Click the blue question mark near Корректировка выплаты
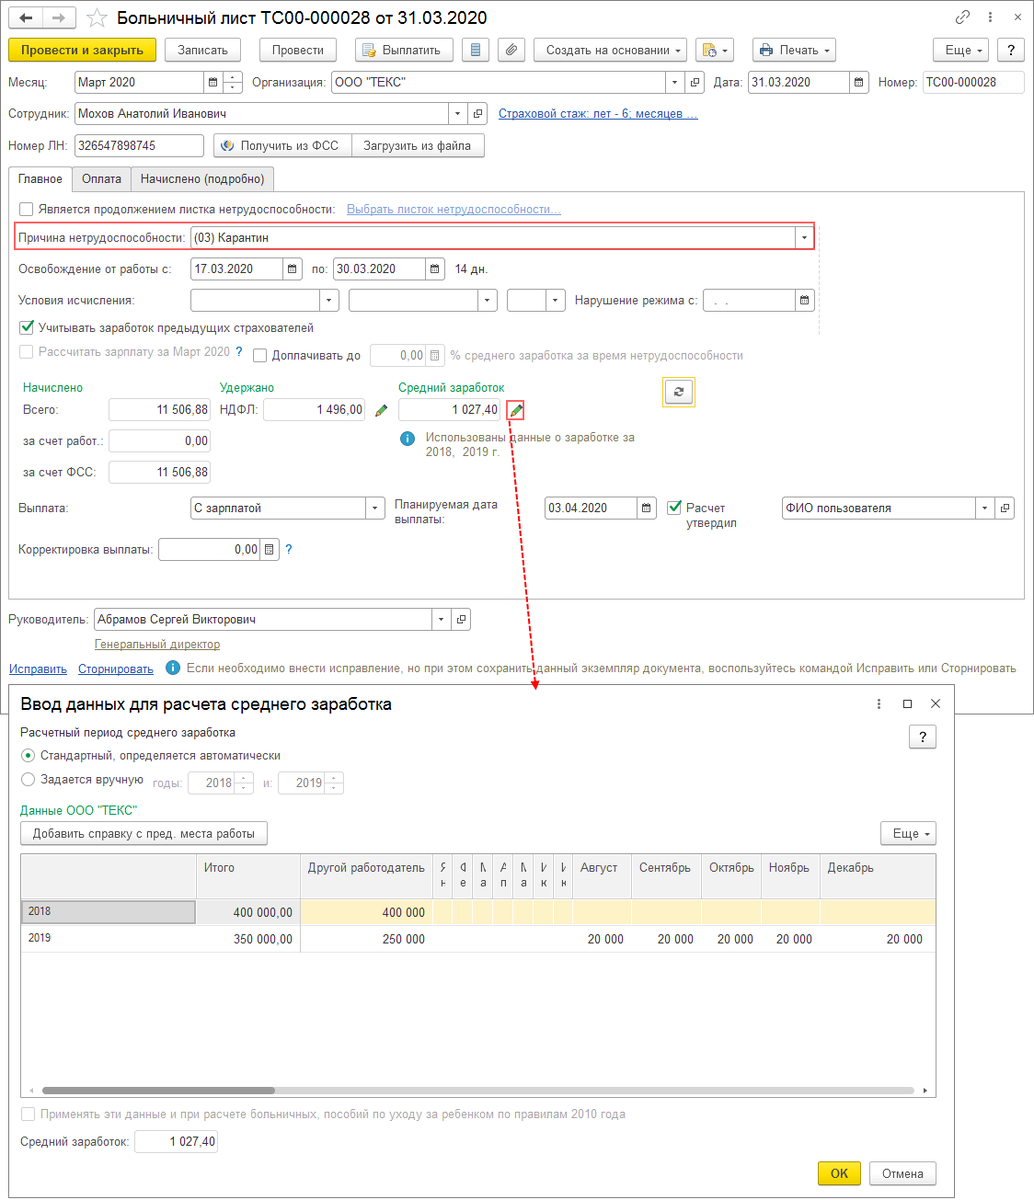This screenshot has height=1200, width=1034. 289,549
